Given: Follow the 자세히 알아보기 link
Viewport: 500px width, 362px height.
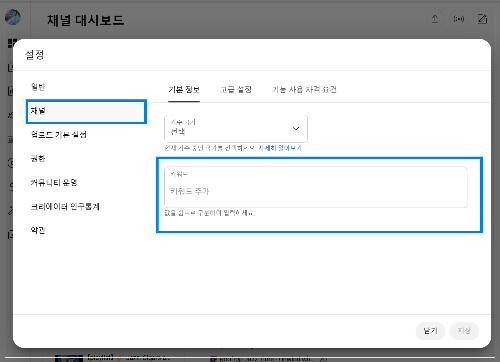Looking at the screenshot, I should point(280,148).
